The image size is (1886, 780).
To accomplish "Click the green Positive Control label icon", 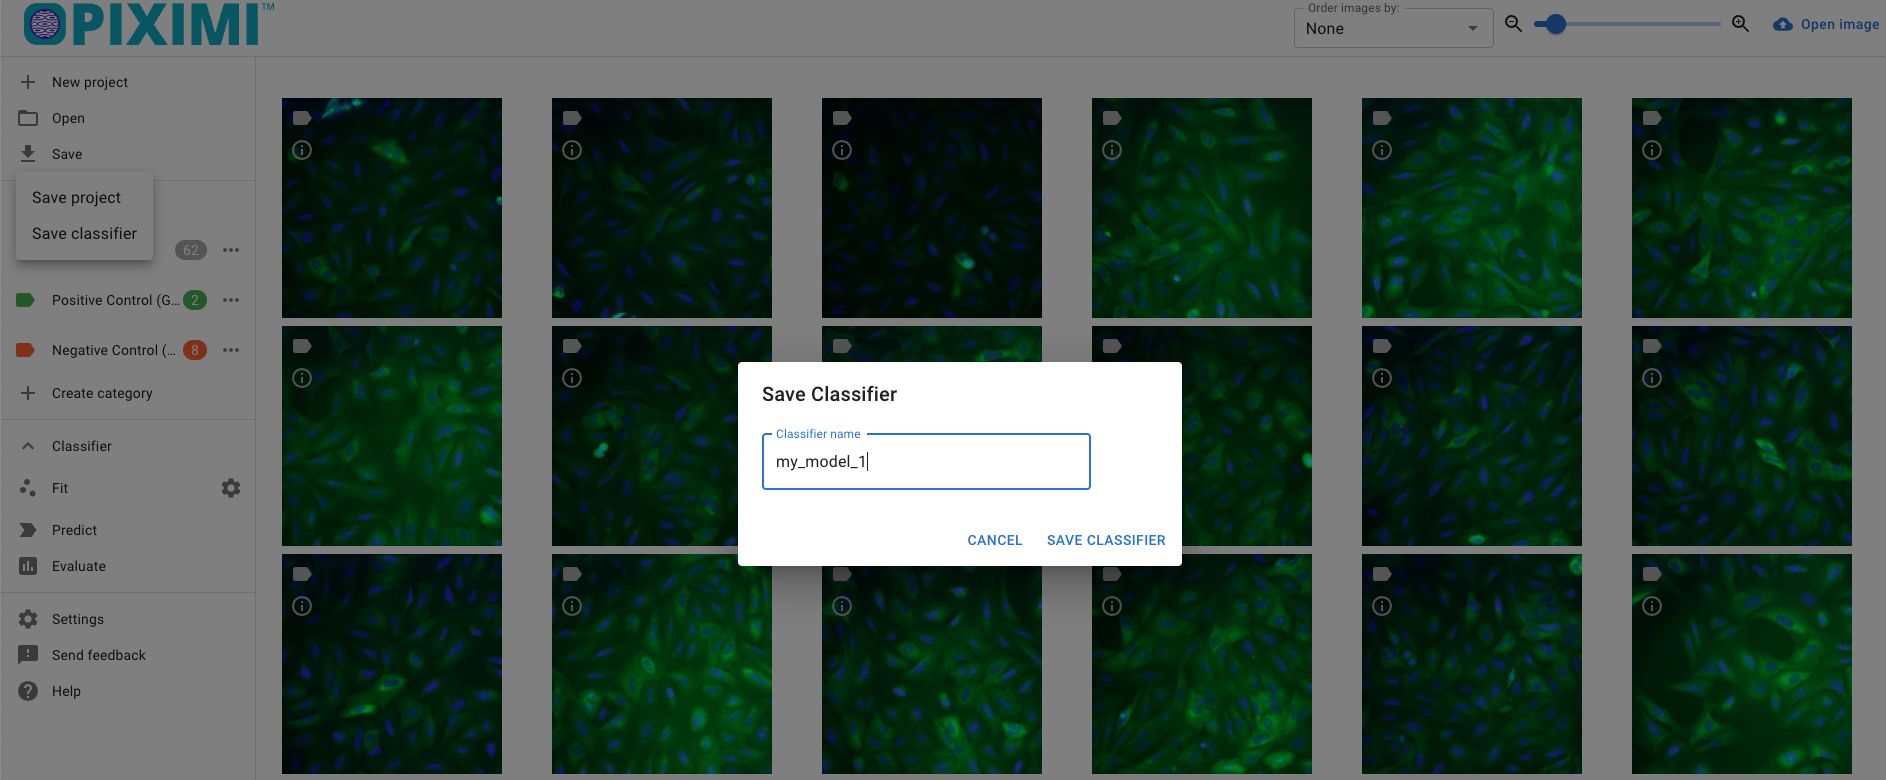I will [x=26, y=300].
